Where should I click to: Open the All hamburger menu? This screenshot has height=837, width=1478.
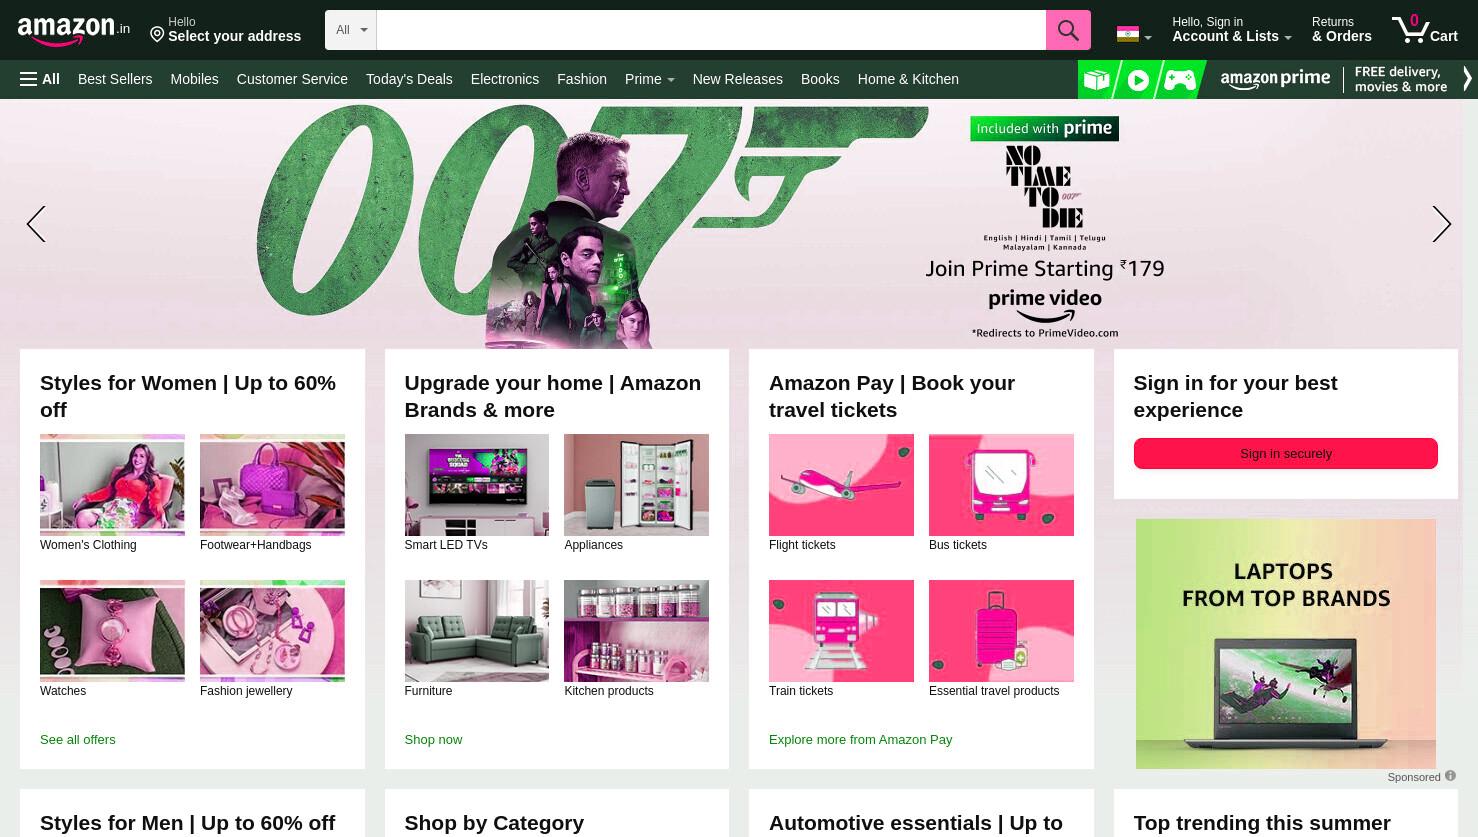coord(40,79)
